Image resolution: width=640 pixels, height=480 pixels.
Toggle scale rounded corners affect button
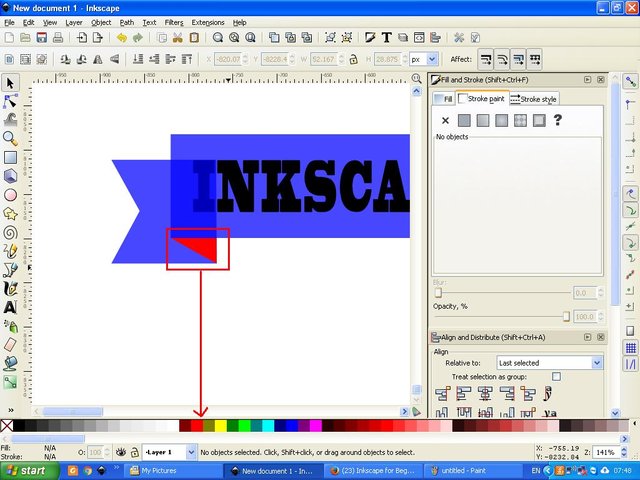tap(502, 60)
